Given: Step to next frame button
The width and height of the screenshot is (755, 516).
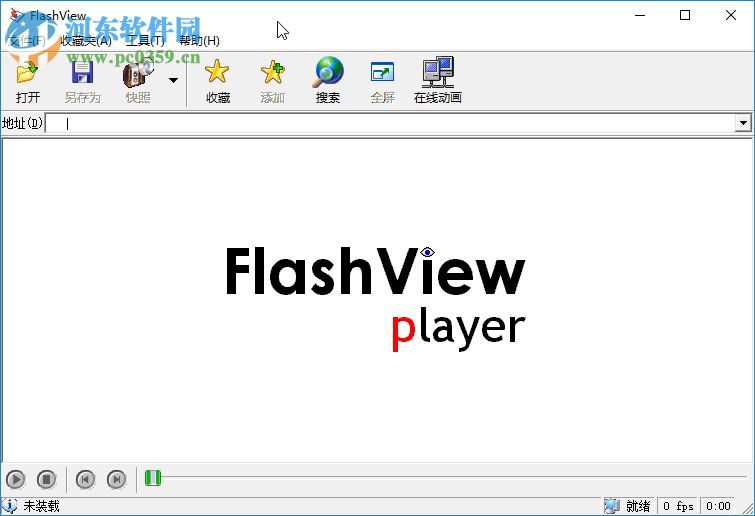Looking at the screenshot, I should [x=117, y=479].
